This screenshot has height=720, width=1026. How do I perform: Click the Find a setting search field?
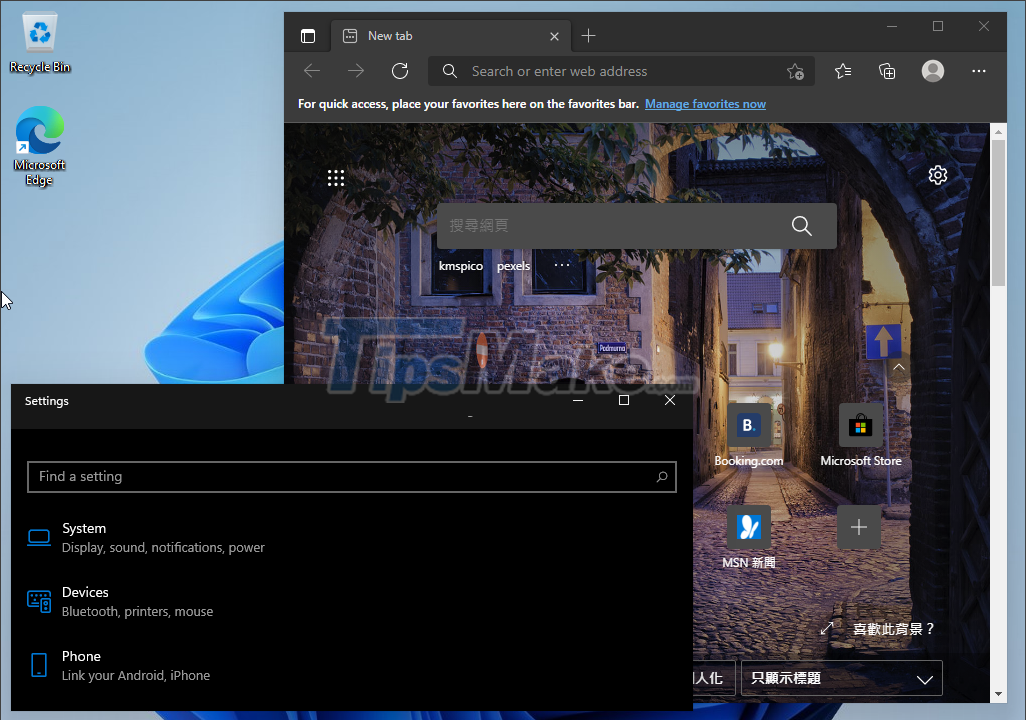(x=352, y=477)
